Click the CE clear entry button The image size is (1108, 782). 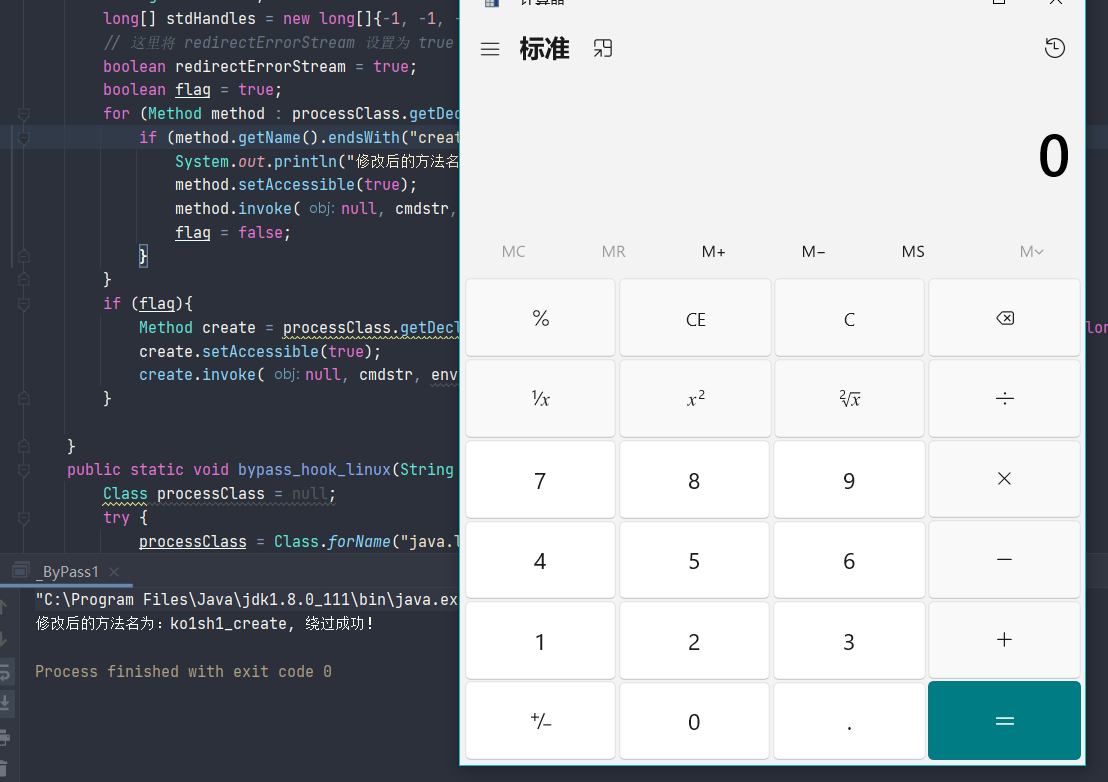[695, 320]
